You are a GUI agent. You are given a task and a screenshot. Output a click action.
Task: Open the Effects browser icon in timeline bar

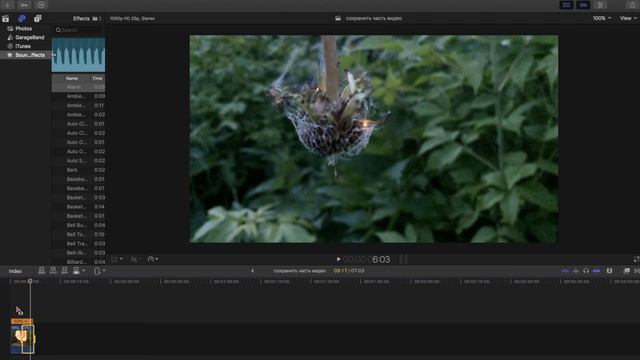coord(627,271)
